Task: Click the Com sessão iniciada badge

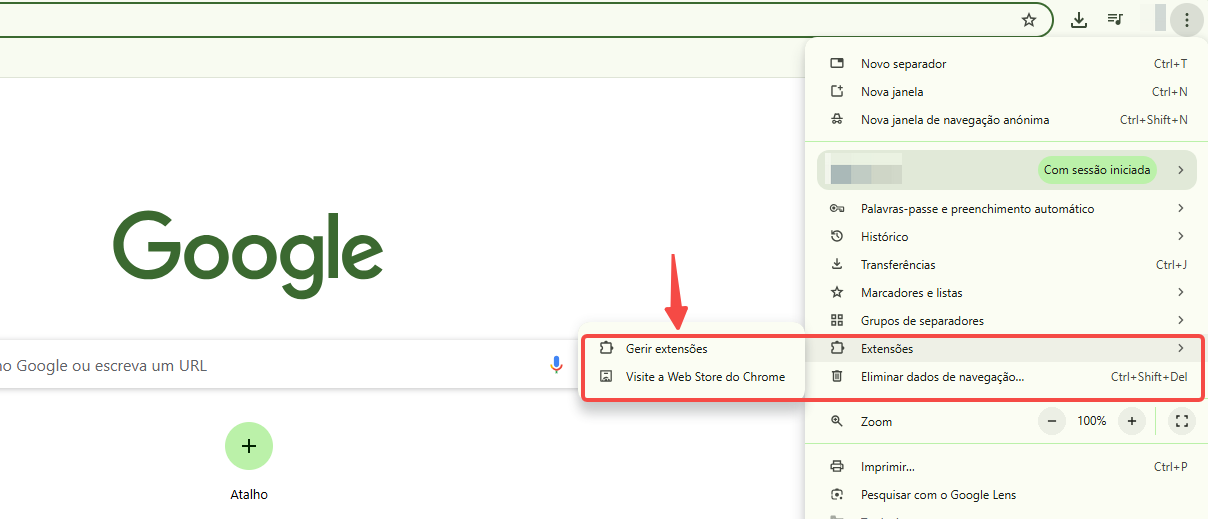Action: tap(1096, 170)
